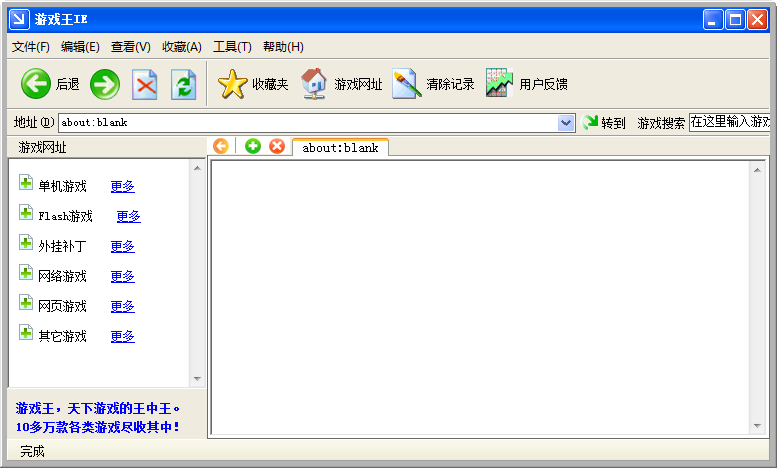Expand the 单机游戏 plus icon
777x468 pixels.
pyautogui.click(x=26, y=182)
